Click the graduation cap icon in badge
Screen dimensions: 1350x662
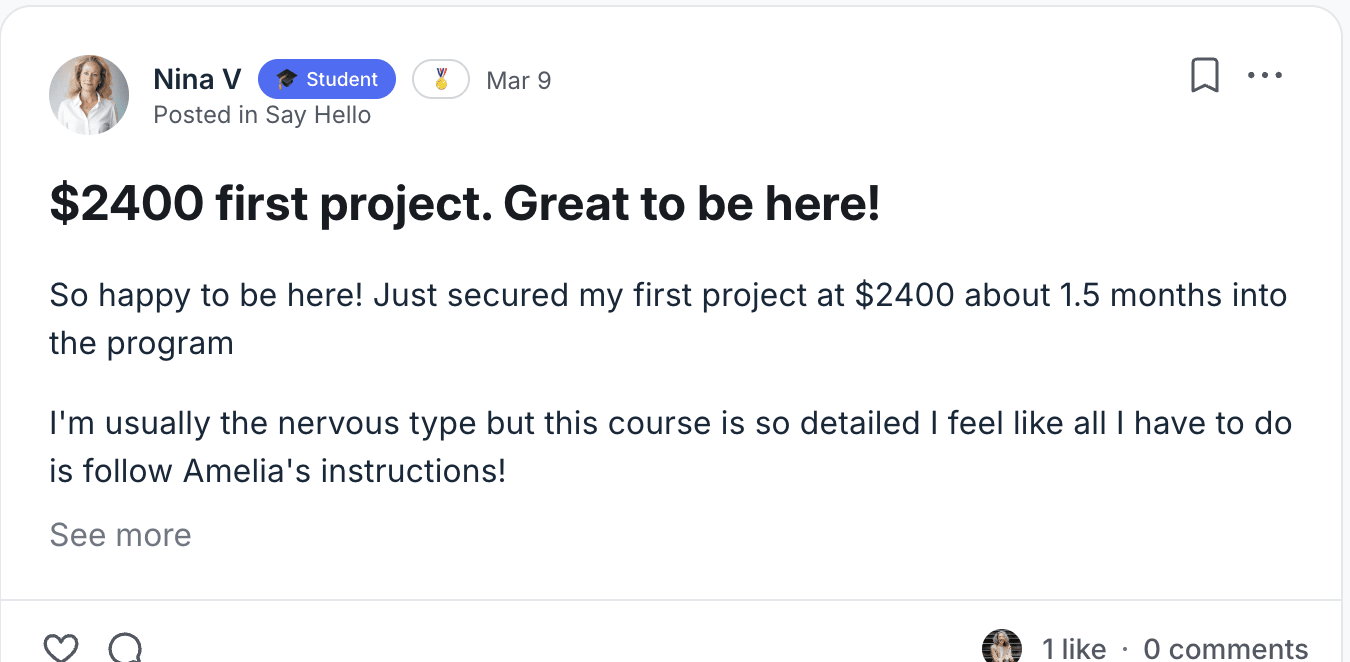click(x=287, y=80)
